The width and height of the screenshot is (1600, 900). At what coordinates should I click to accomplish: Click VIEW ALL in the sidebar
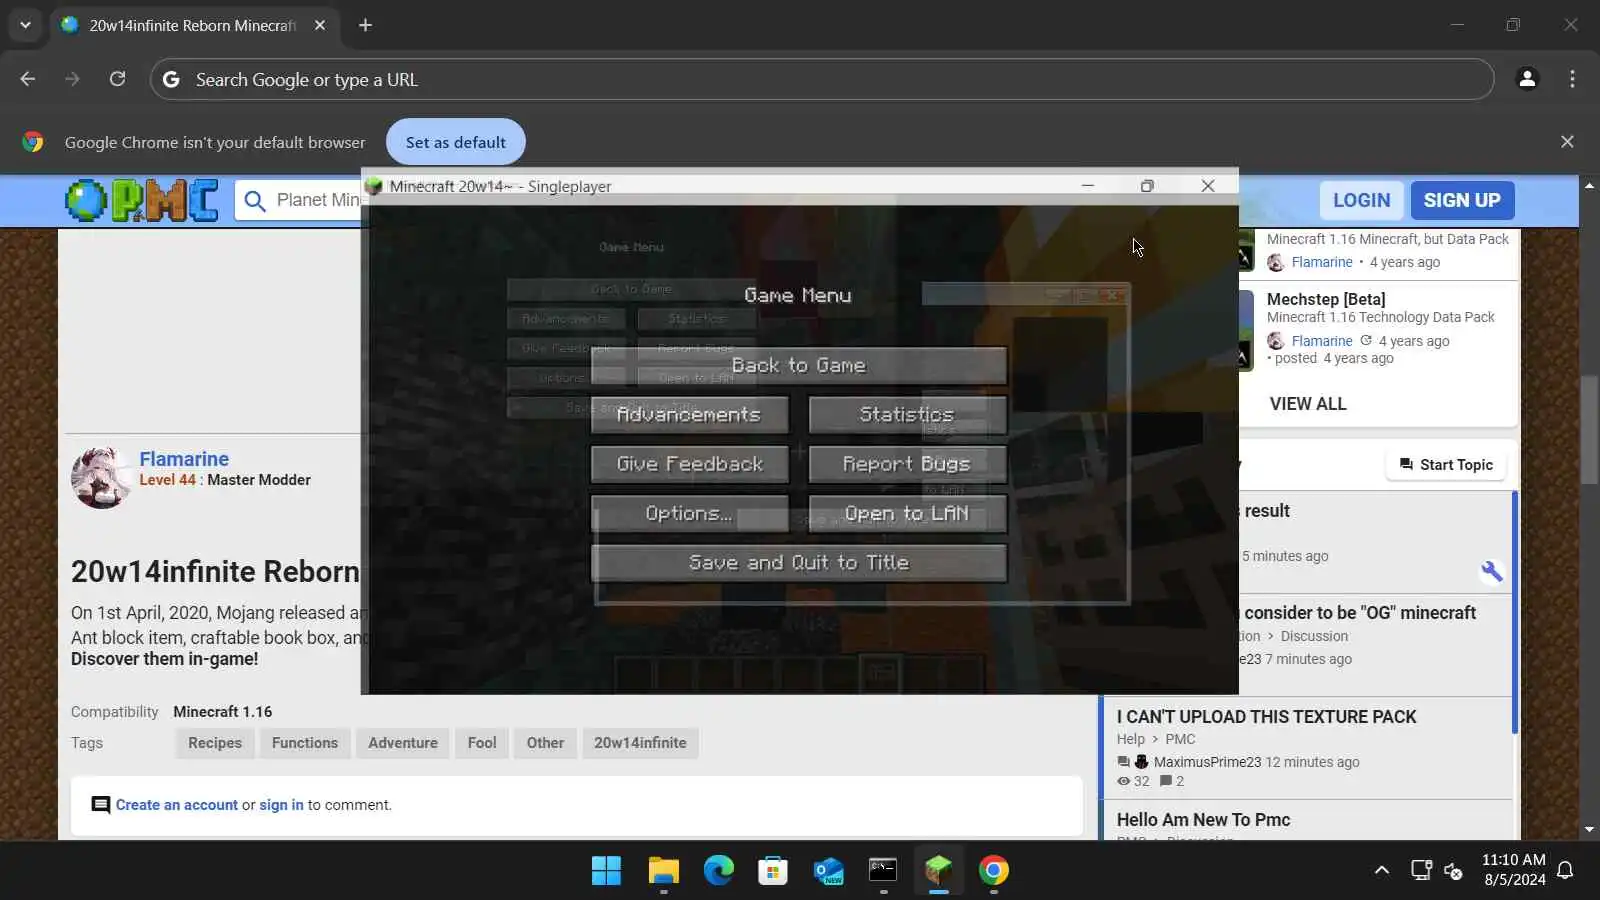coord(1308,404)
